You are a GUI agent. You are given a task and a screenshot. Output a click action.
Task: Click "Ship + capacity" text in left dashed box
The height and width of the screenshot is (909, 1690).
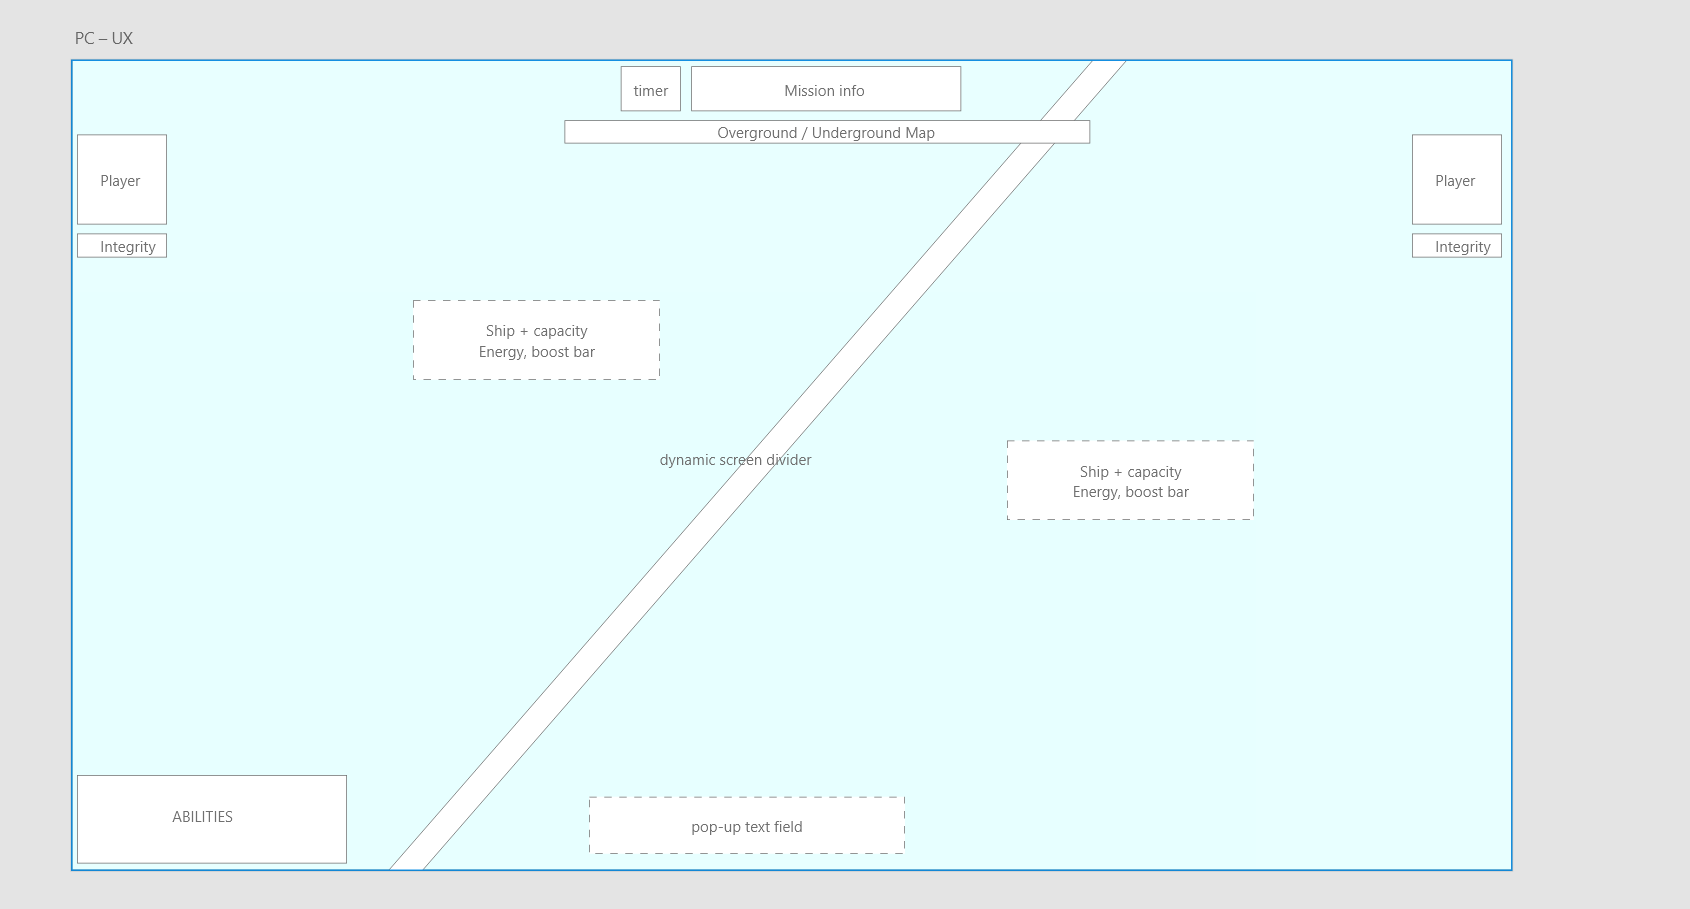[x=536, y=331]
